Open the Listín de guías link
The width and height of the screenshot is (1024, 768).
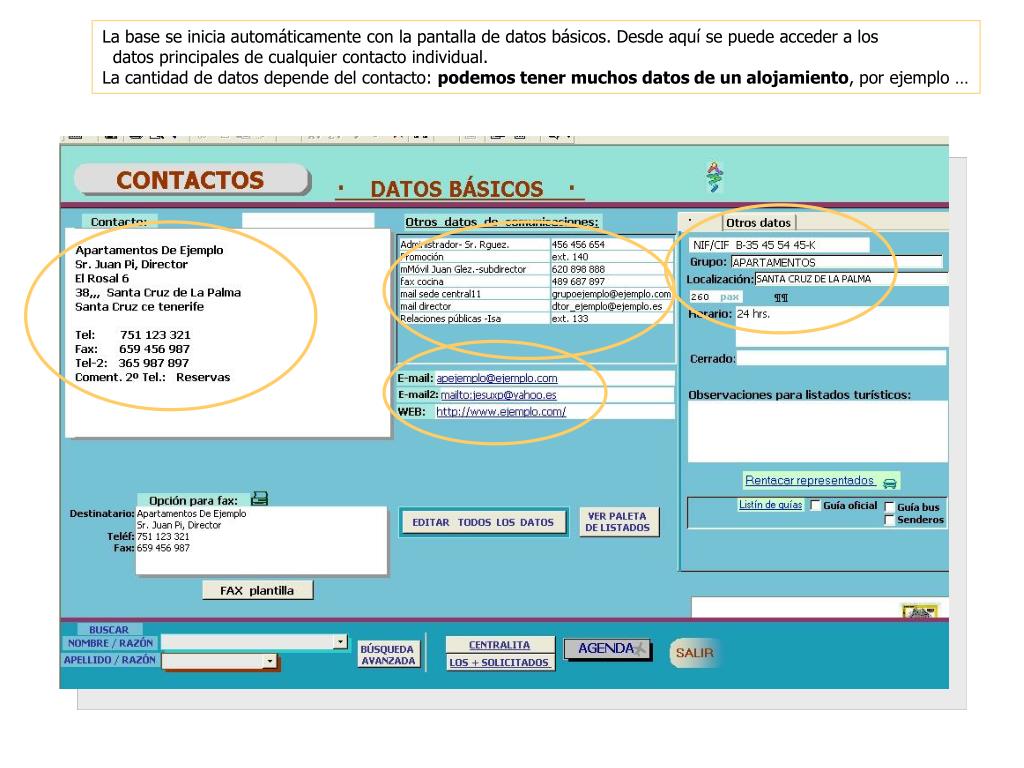coord(770,505)
